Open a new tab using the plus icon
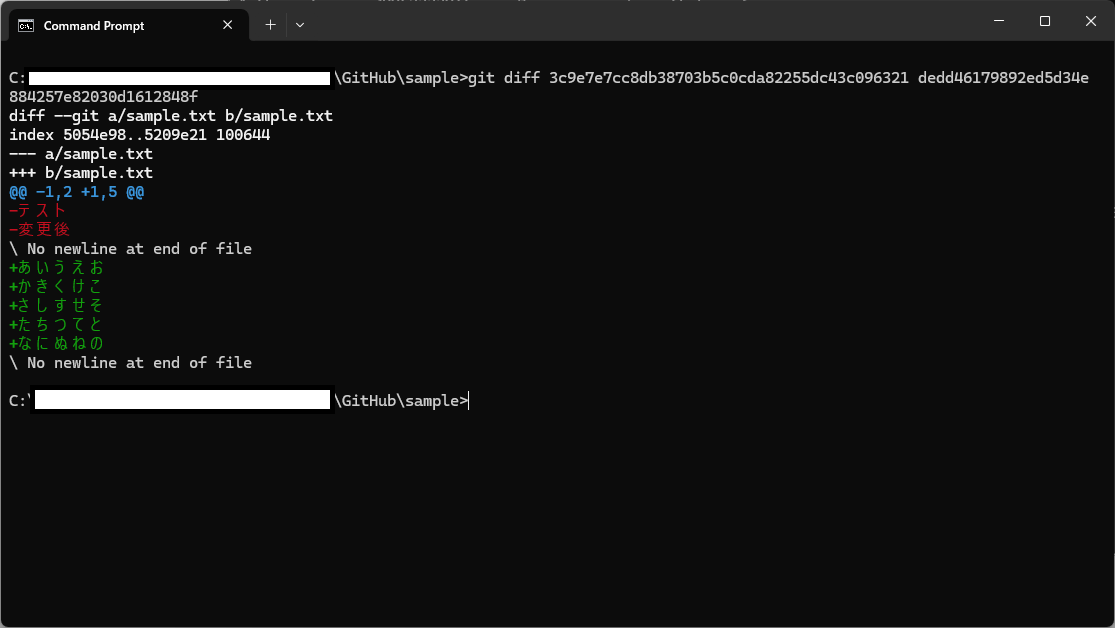1115x628 pixels. click(268, 25)
